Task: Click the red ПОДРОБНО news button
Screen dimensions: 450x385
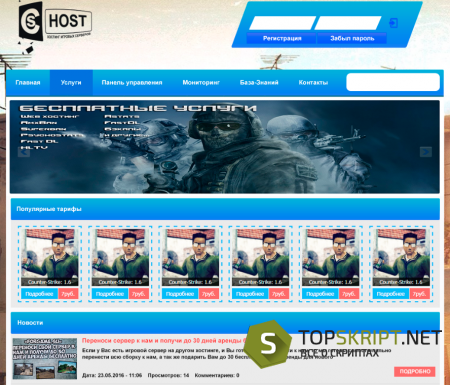Action: coord(415,371)
